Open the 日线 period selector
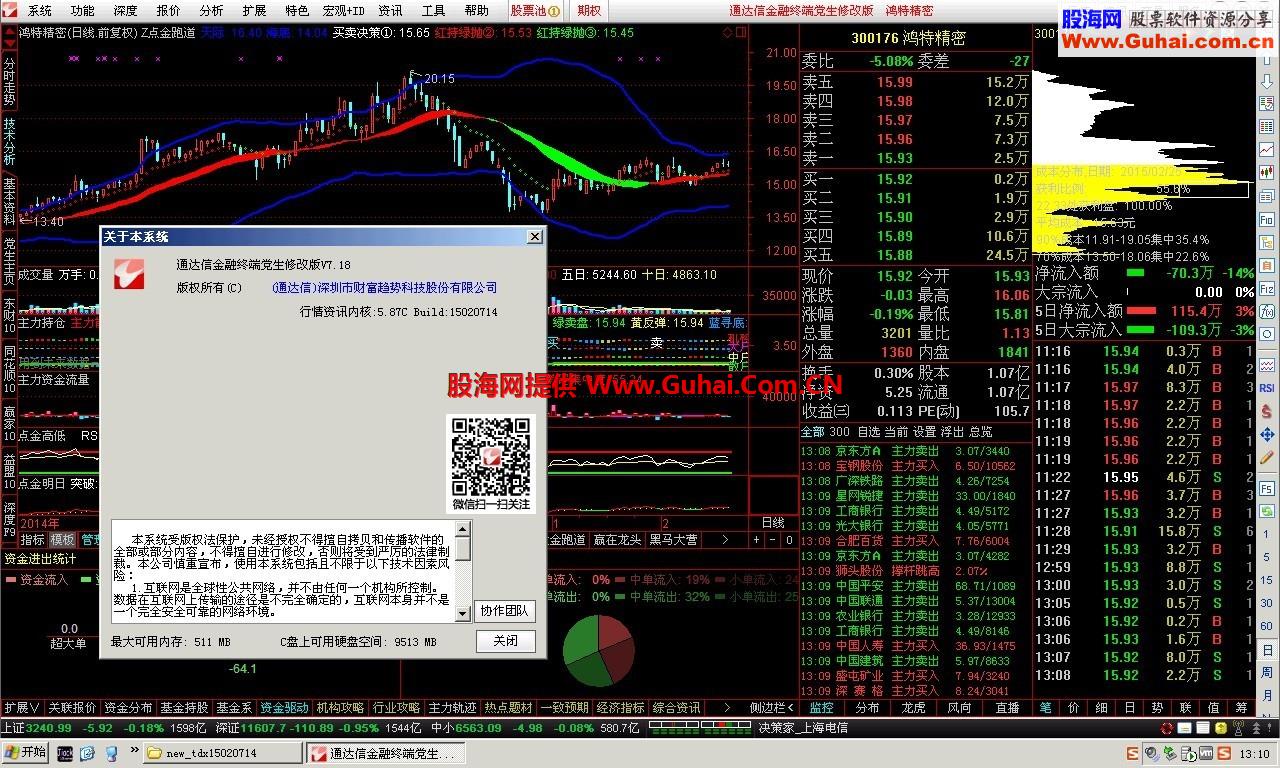Viewport: 1280px width, 768px height. coord(773,522)
